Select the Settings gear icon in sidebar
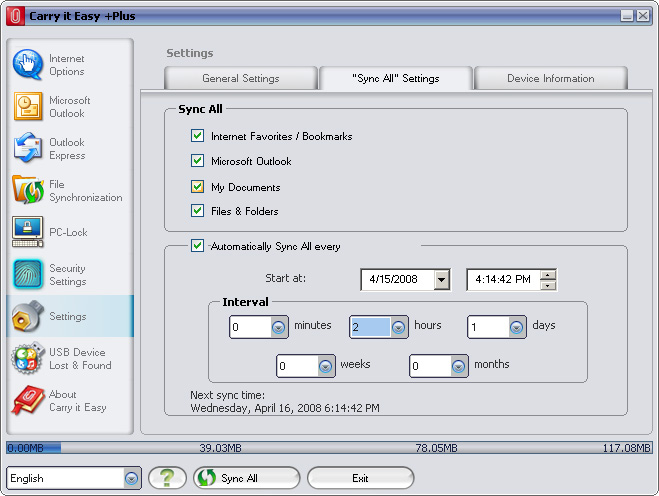This screenshot has height=496, width=659. tap(28, 316)
